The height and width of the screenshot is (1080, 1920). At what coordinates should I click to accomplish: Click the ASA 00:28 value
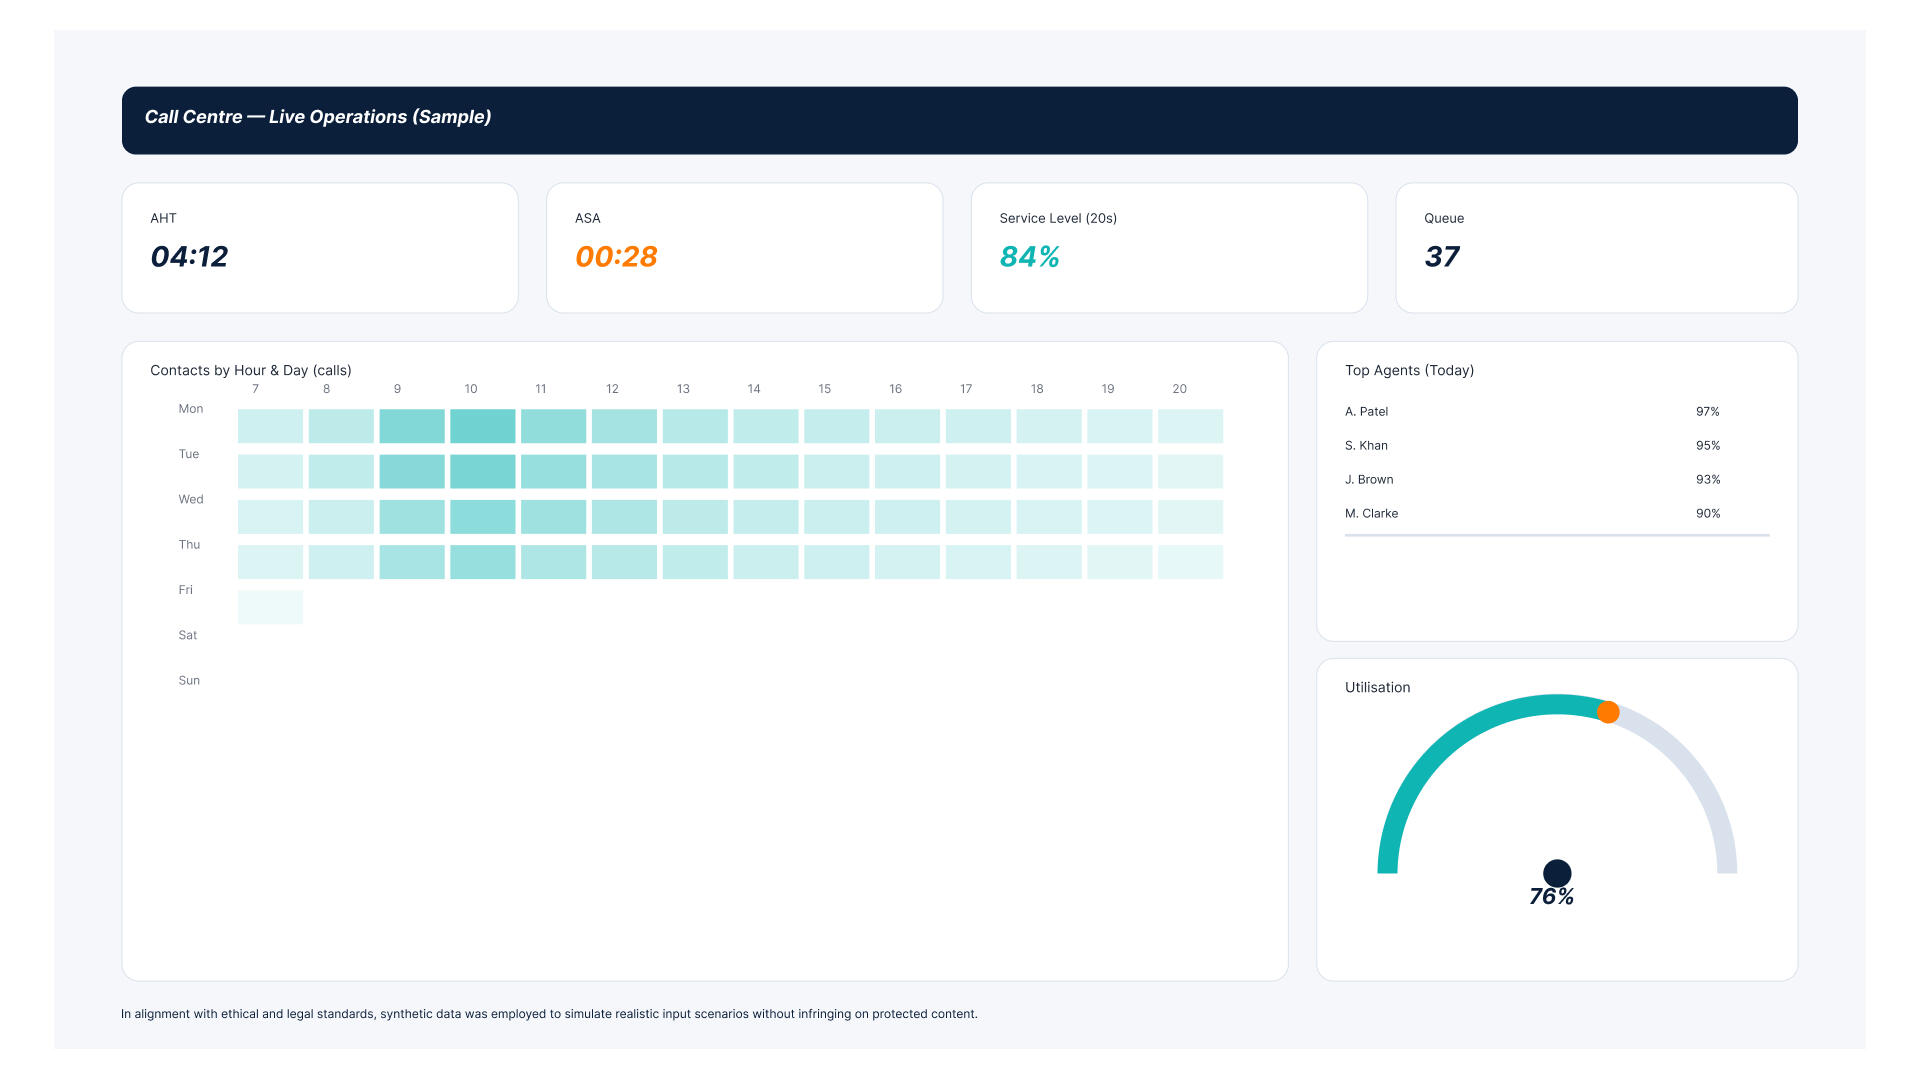616,257
